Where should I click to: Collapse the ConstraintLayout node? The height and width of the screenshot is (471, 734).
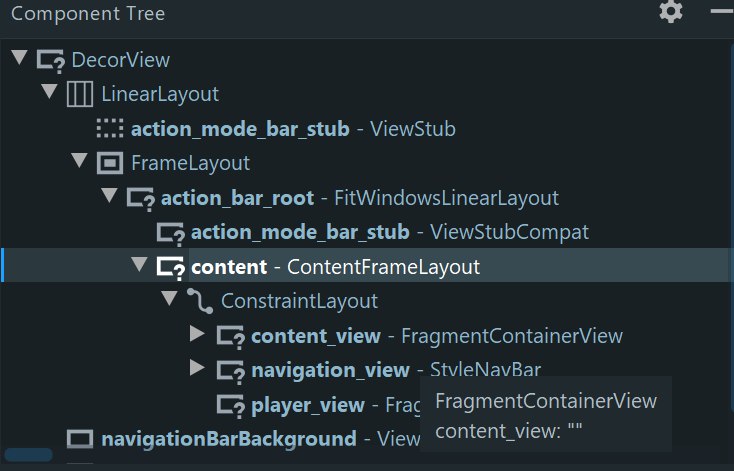(x=168, y=299)
